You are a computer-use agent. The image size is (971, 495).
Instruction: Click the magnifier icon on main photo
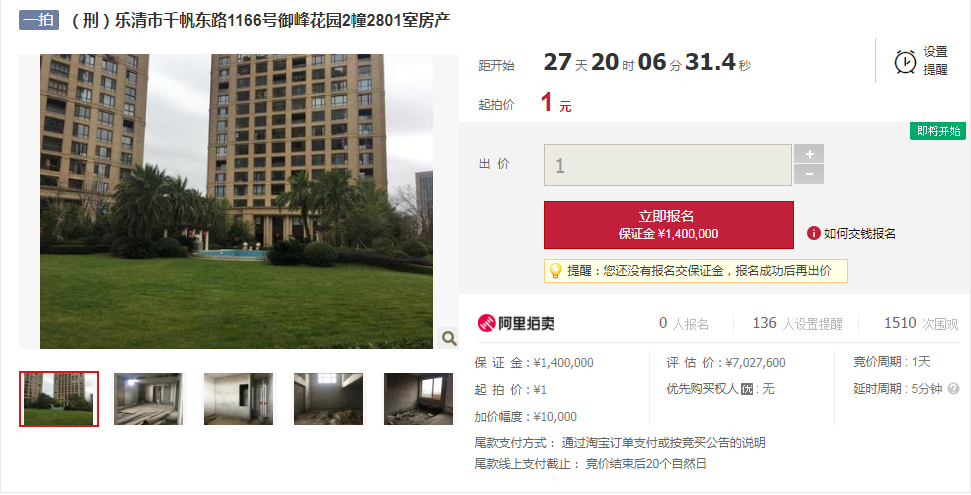(x=449, y=338)
